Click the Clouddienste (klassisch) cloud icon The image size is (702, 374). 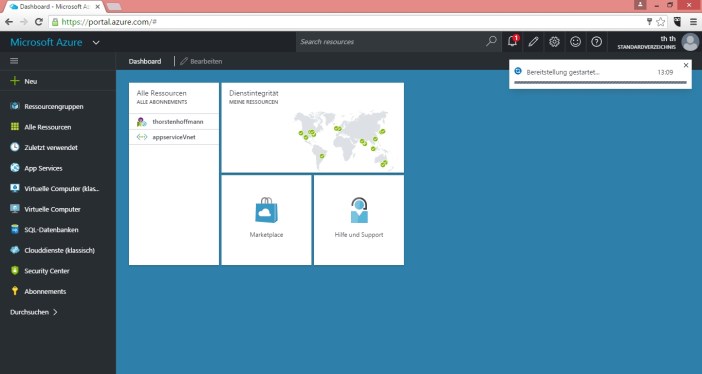(15, 250)
